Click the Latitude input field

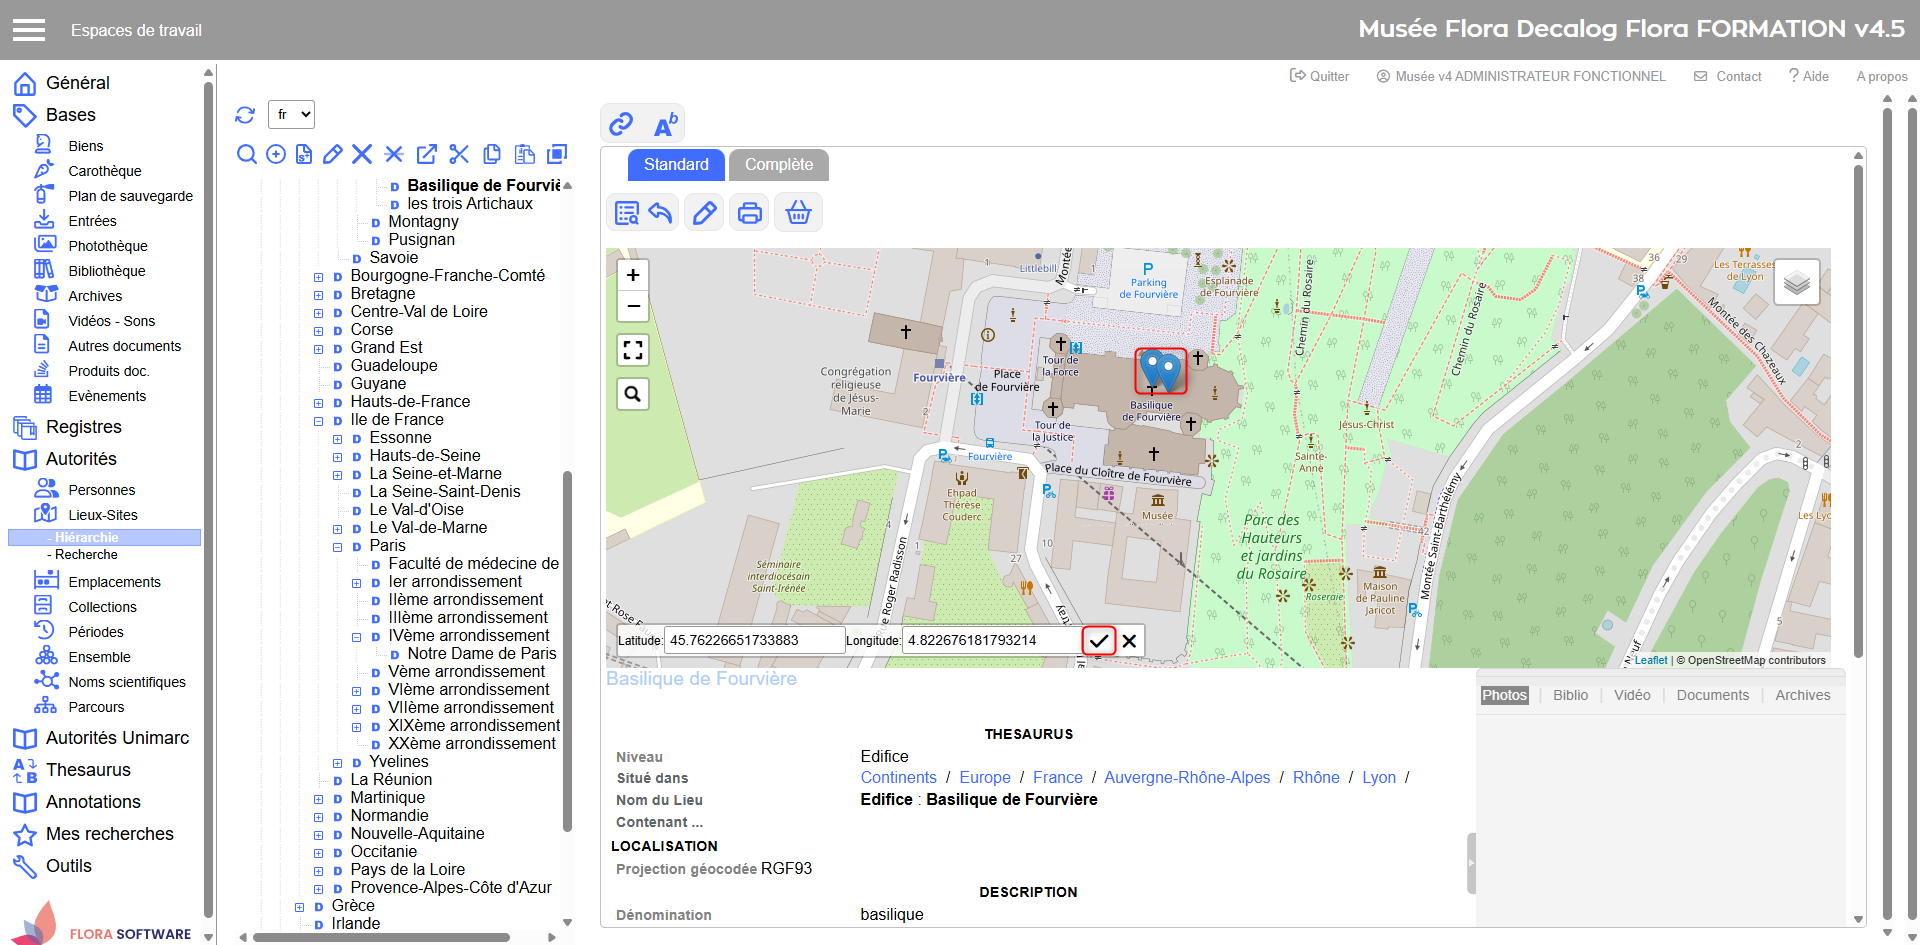pos(754,641)
